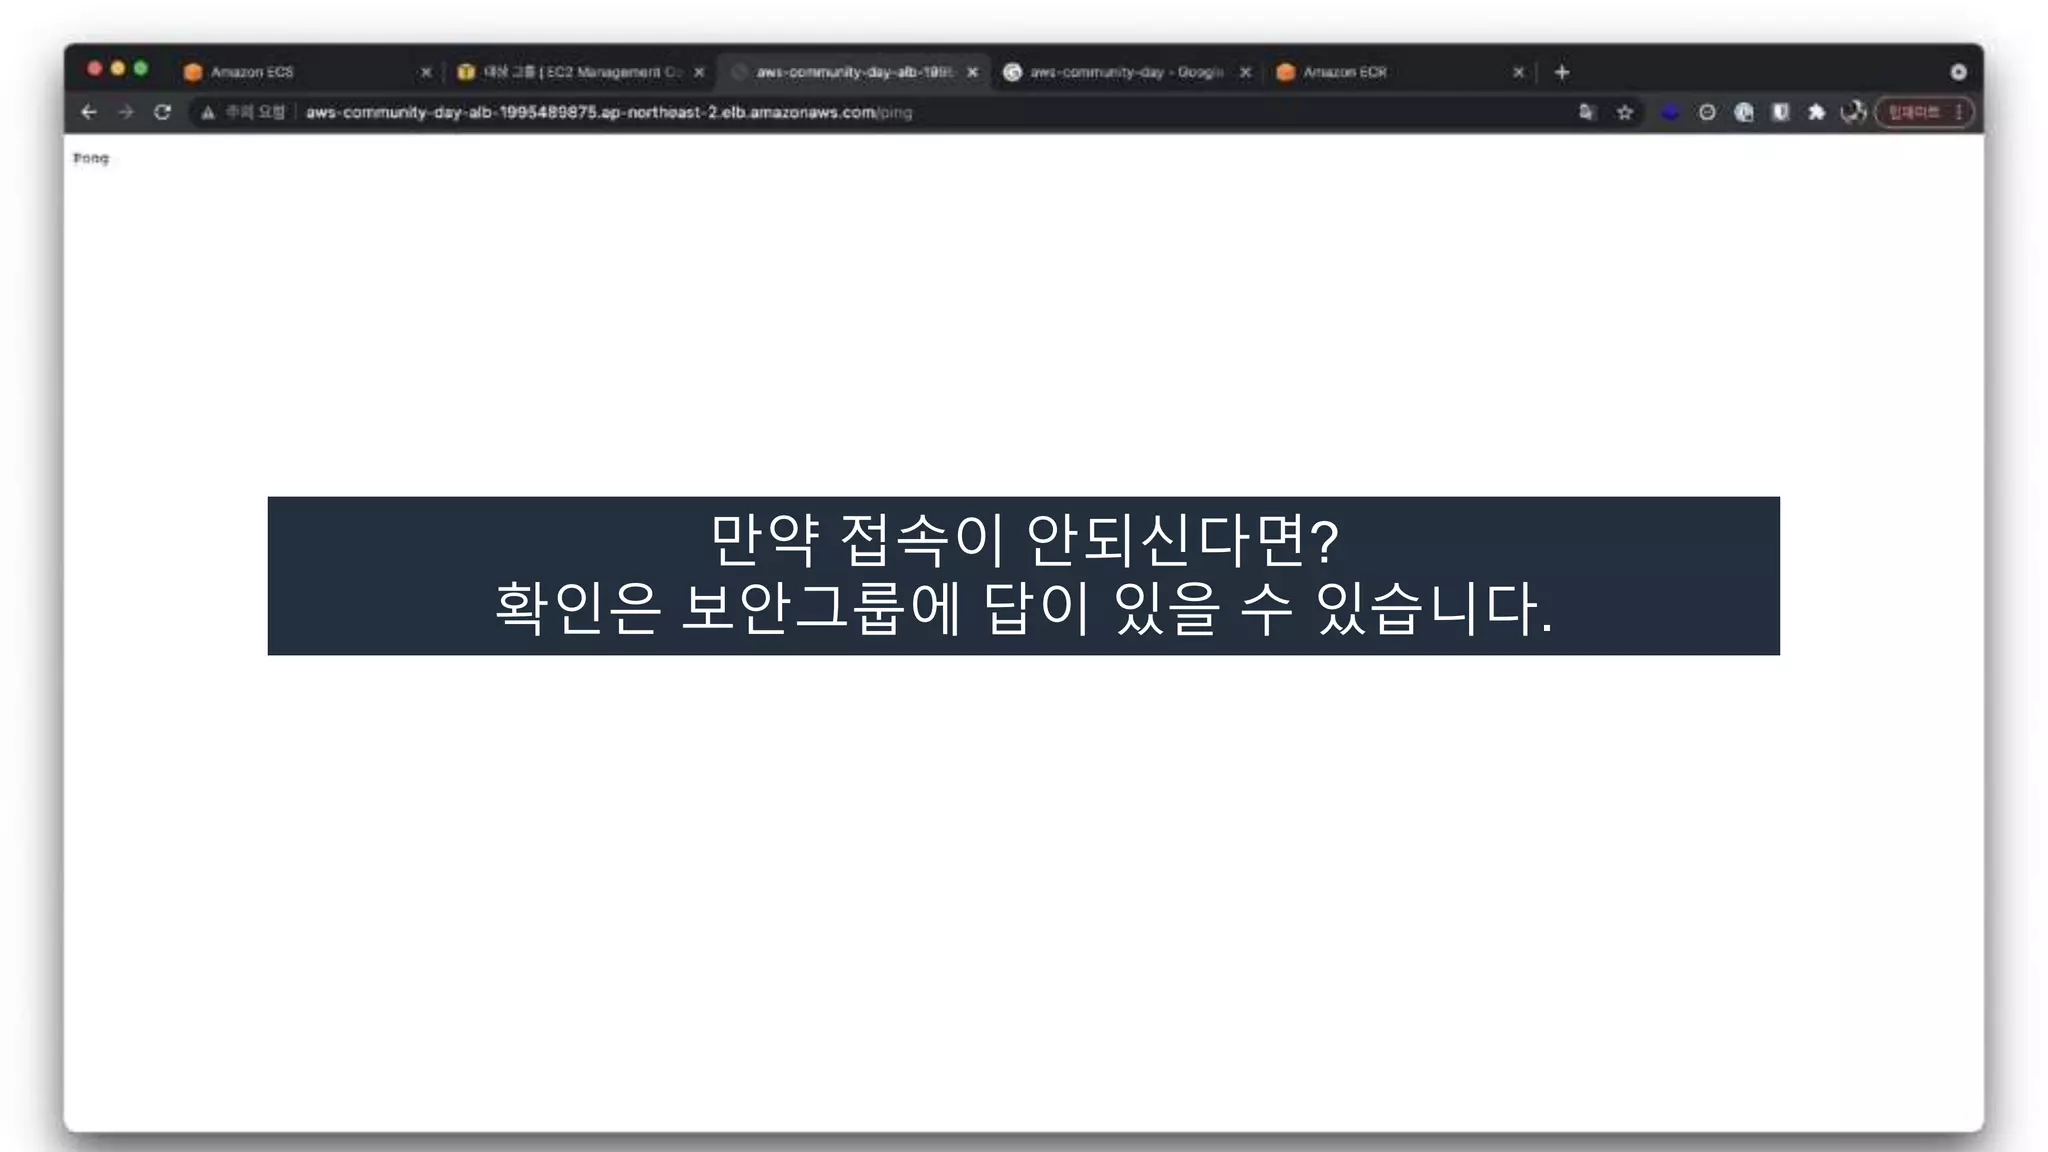
Task: Close the Amazon ECR tab
Action: [1518, 72]
